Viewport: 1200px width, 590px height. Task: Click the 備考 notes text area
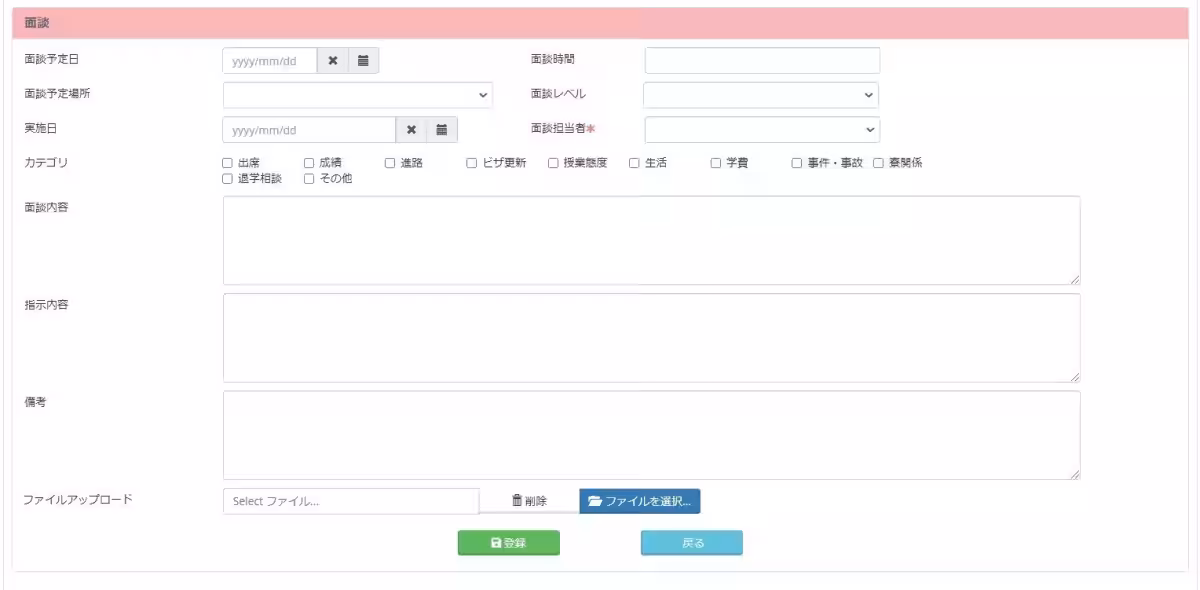(651, 435)
